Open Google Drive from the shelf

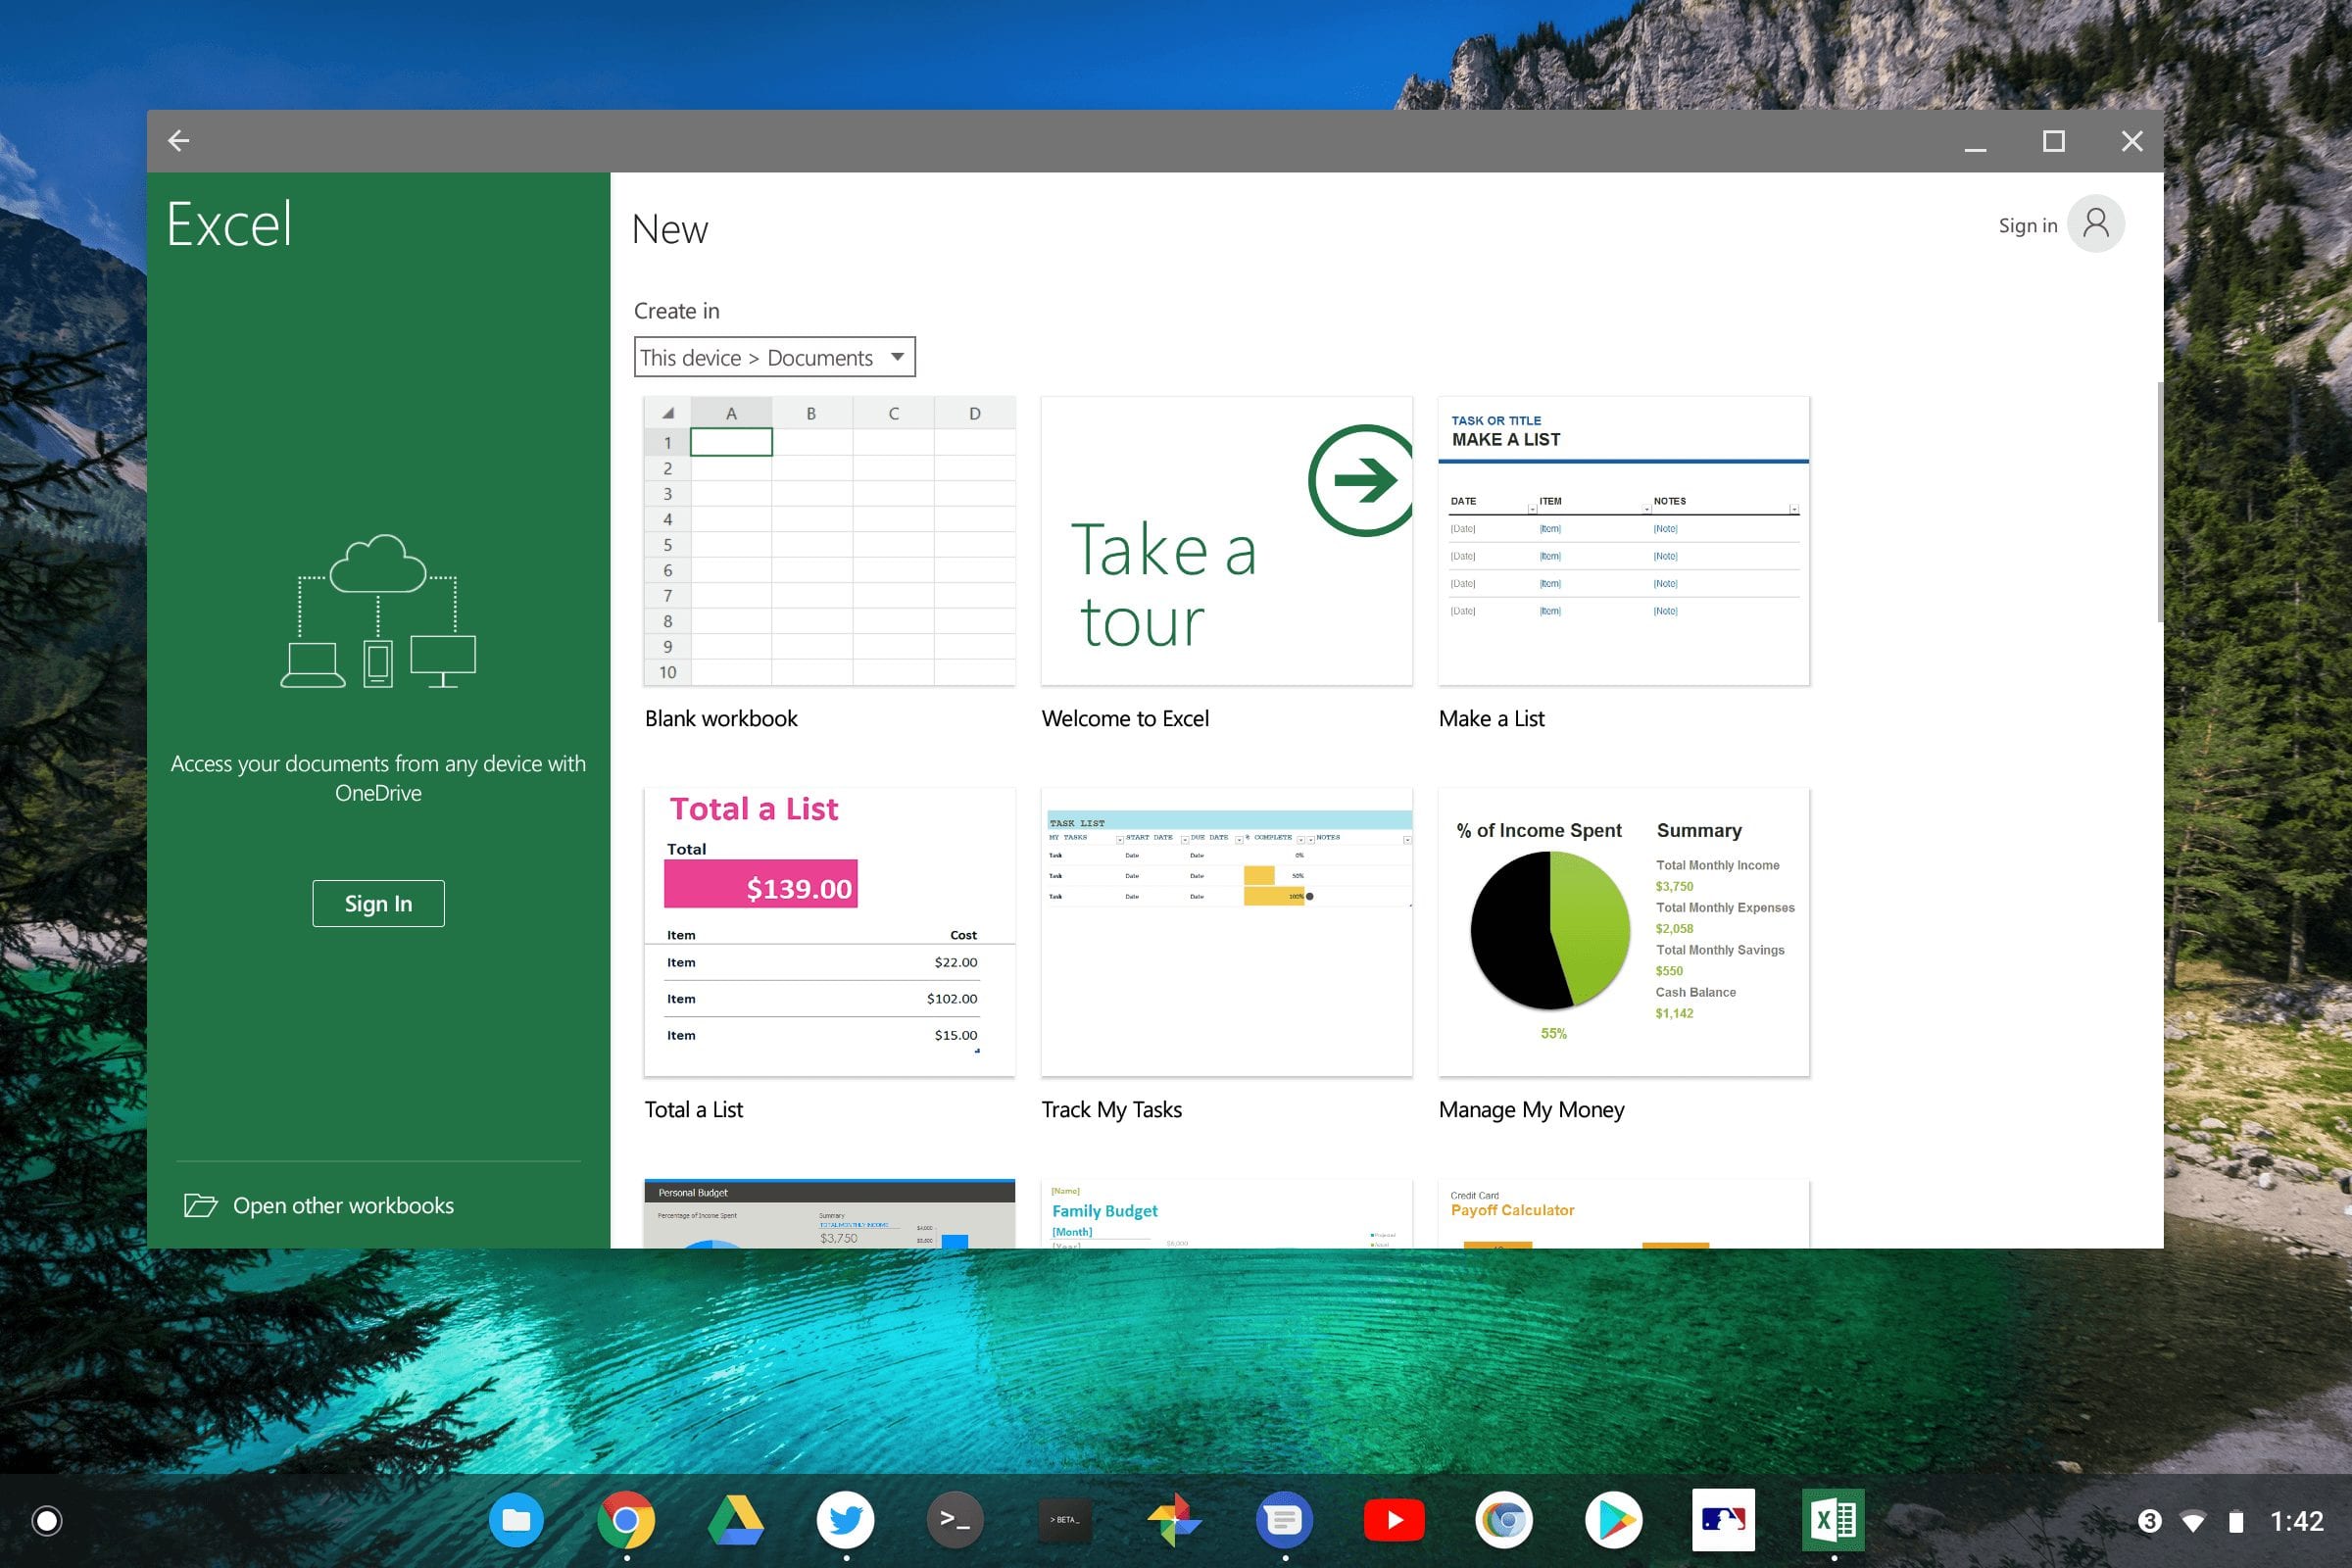(736, 1521)
